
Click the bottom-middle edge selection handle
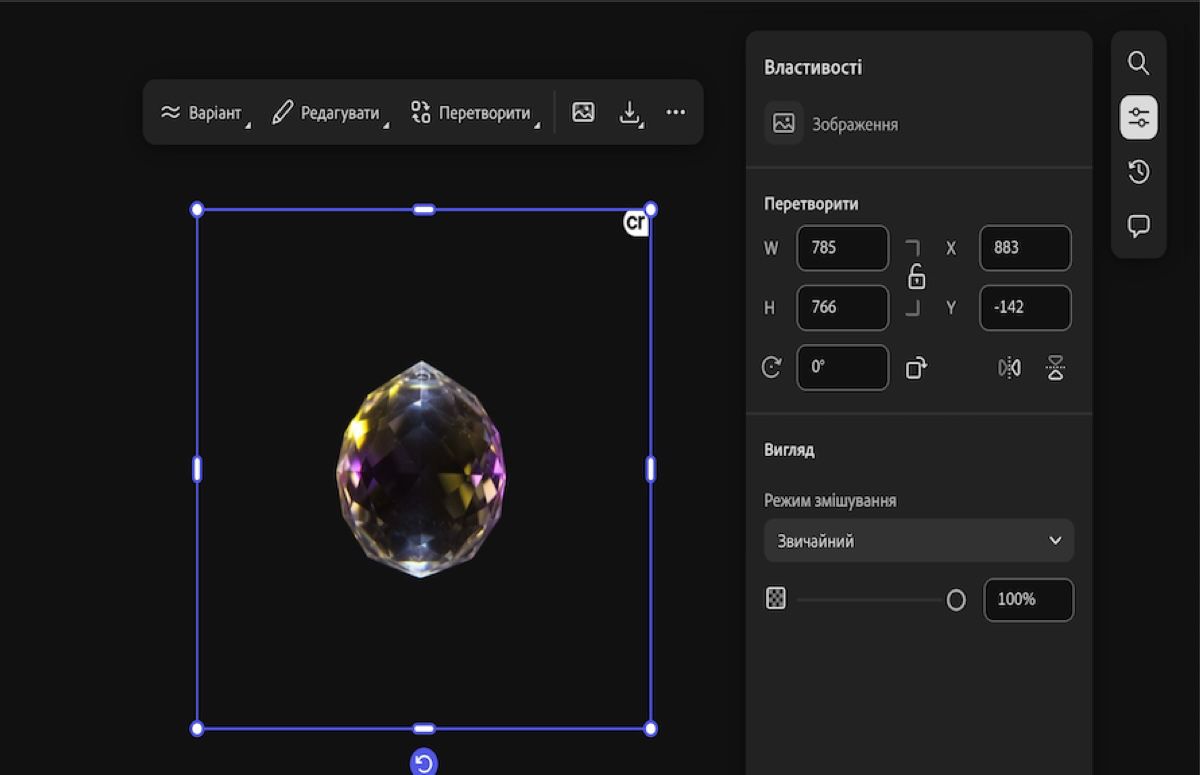(424, 729)
